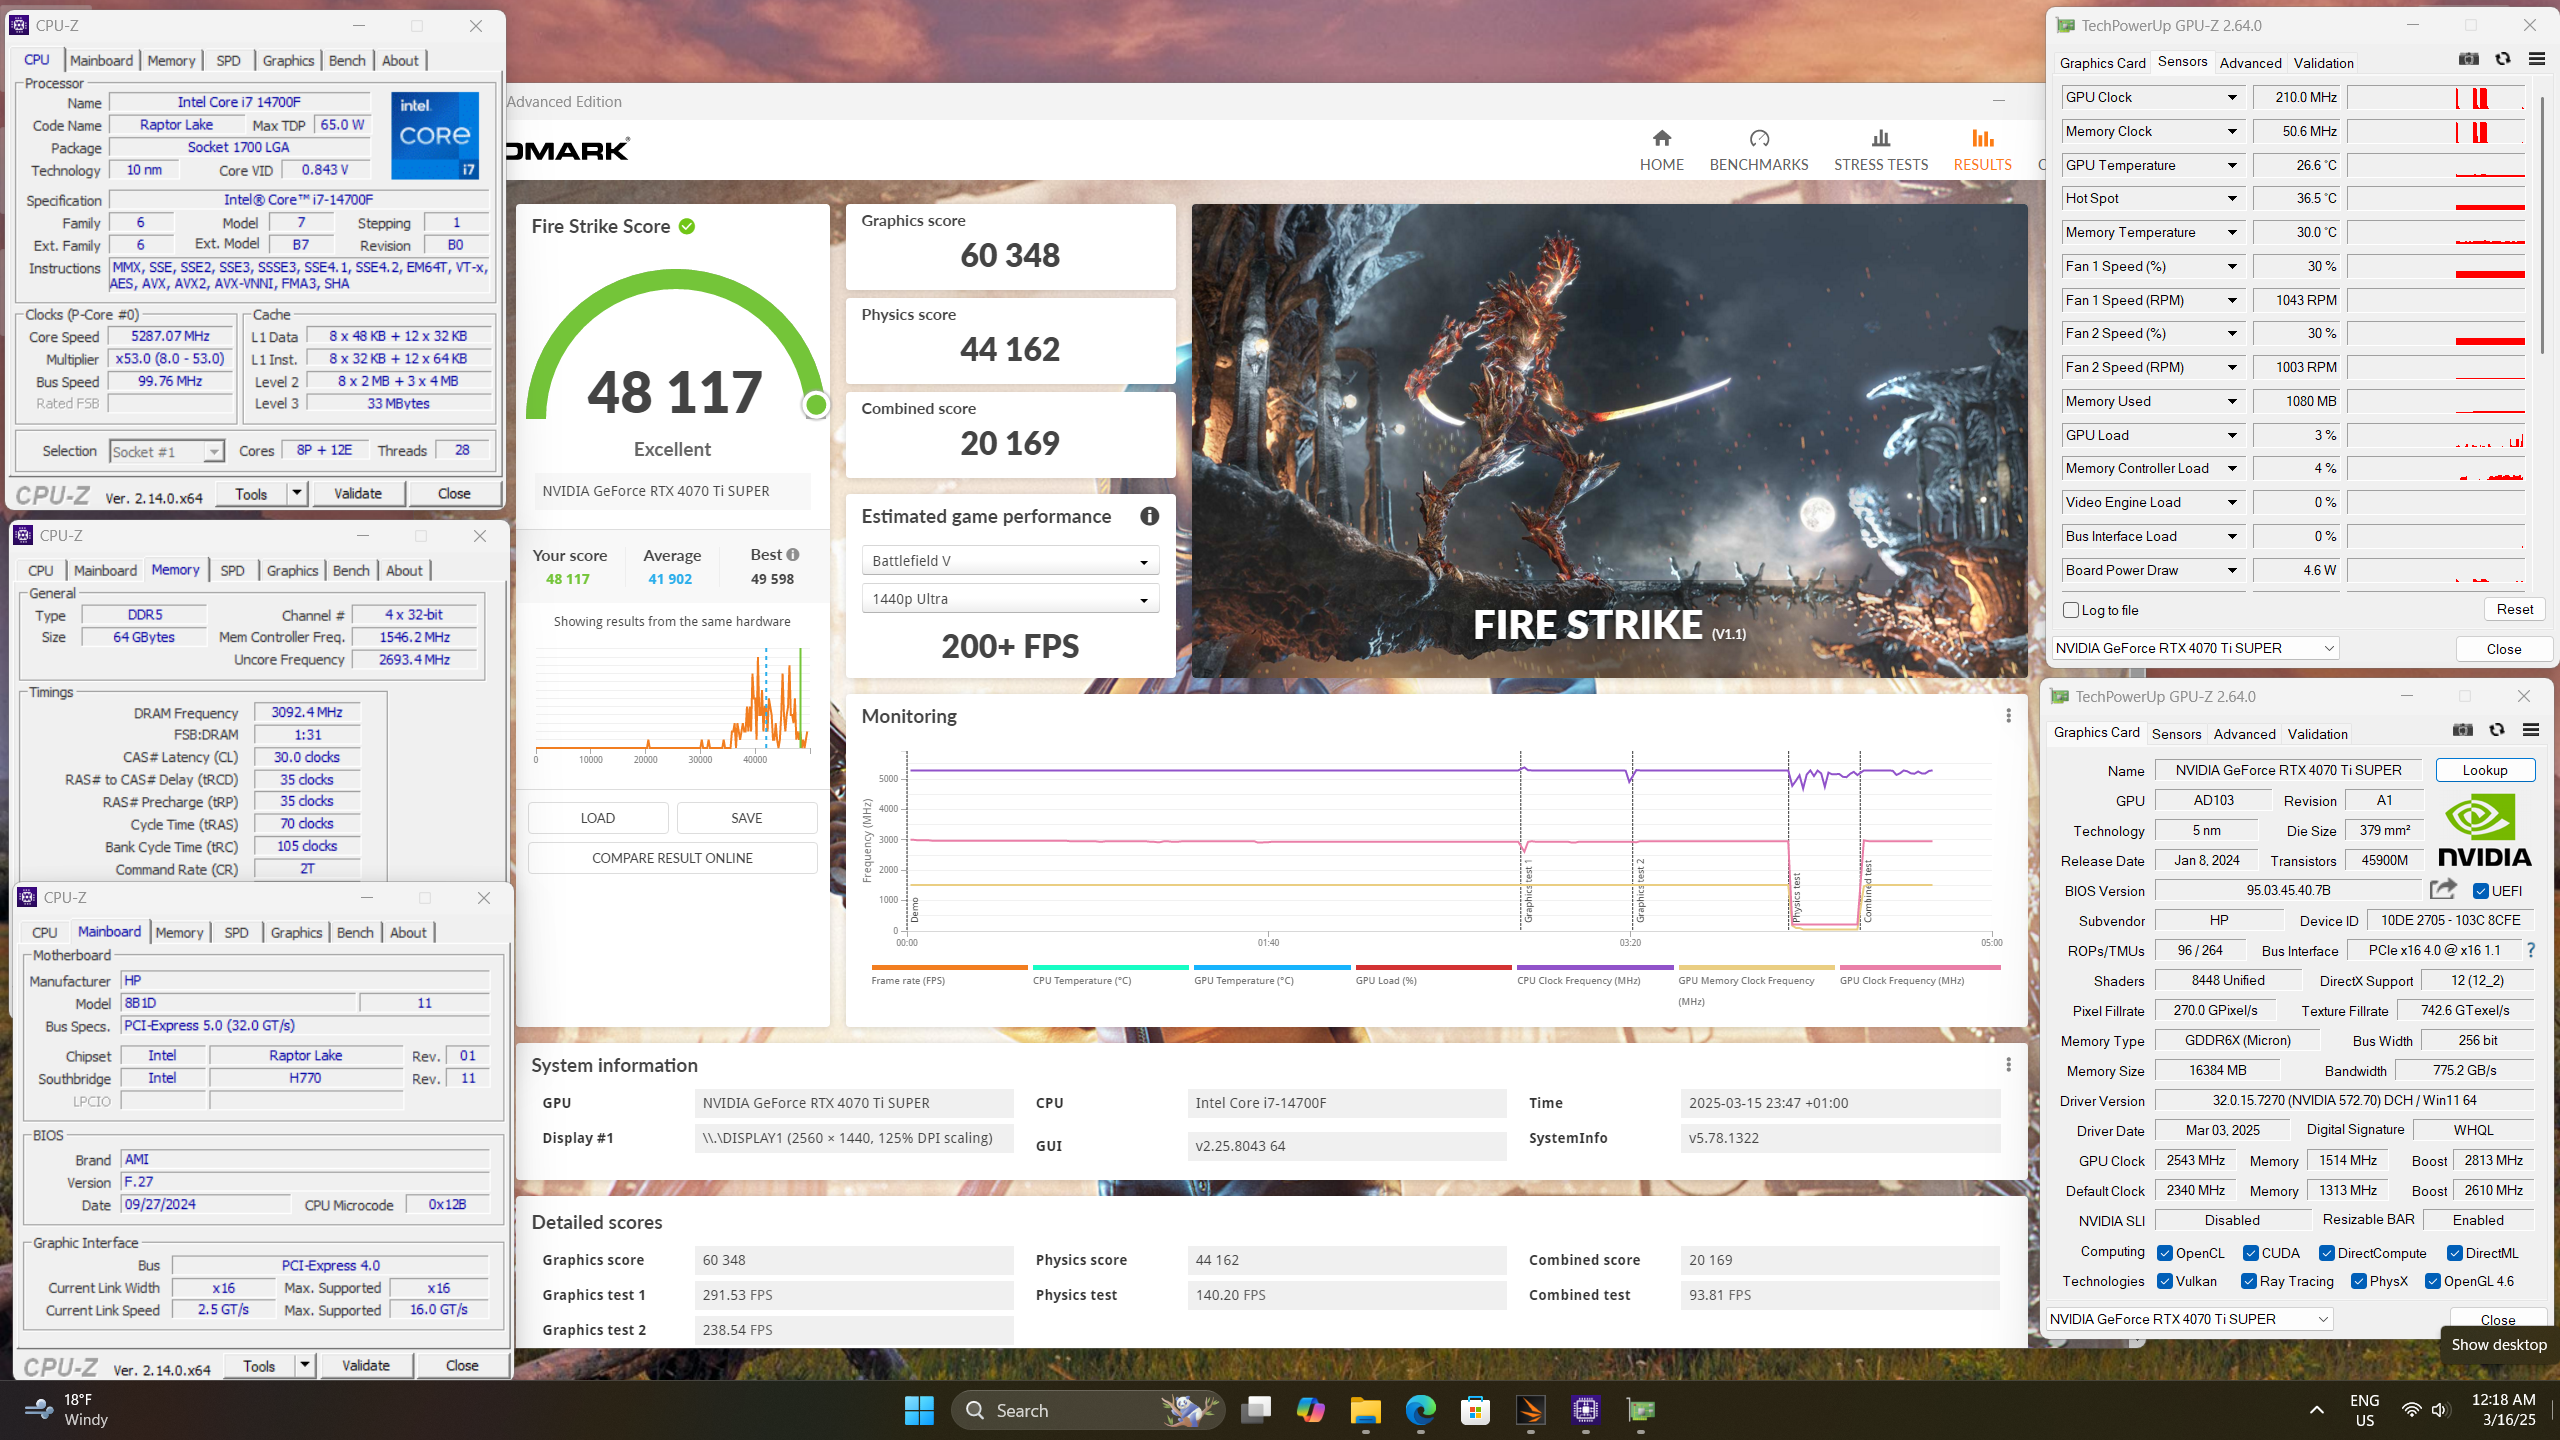
Task: Open About tab in CPU-Z CPU window
Action: coord(400,60)
